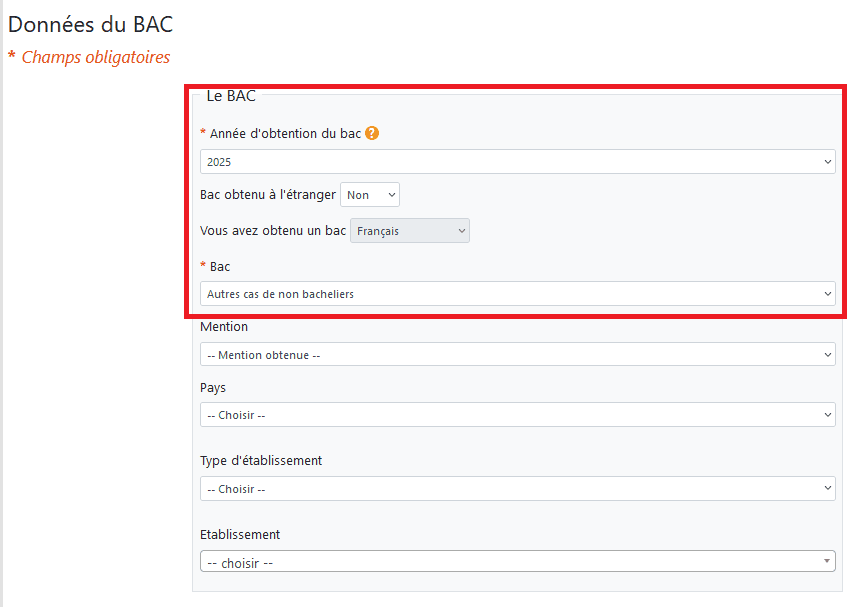Viewport: 866px width, 607px height.
Task: Click the Bac obtenu à l'étranger label
Action: (267, 195)
